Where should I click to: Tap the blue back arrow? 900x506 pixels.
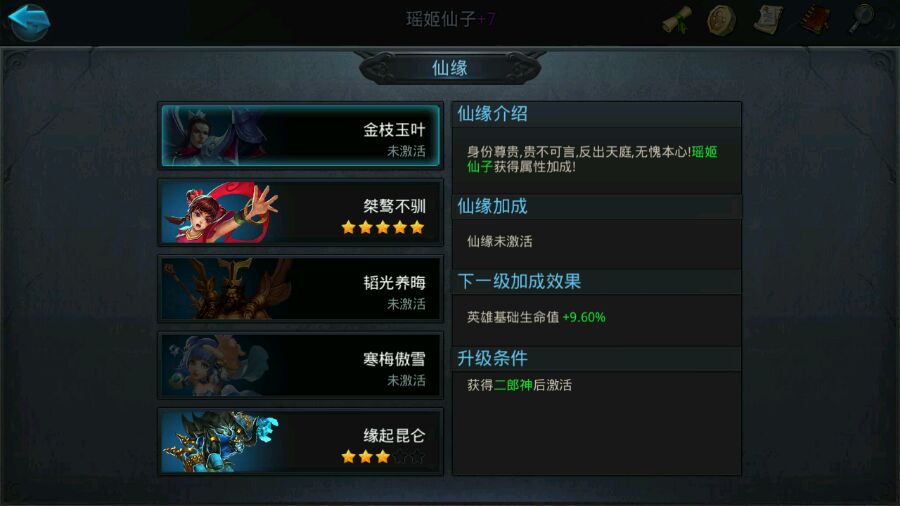pyautogui.click(x=29, y=21)
